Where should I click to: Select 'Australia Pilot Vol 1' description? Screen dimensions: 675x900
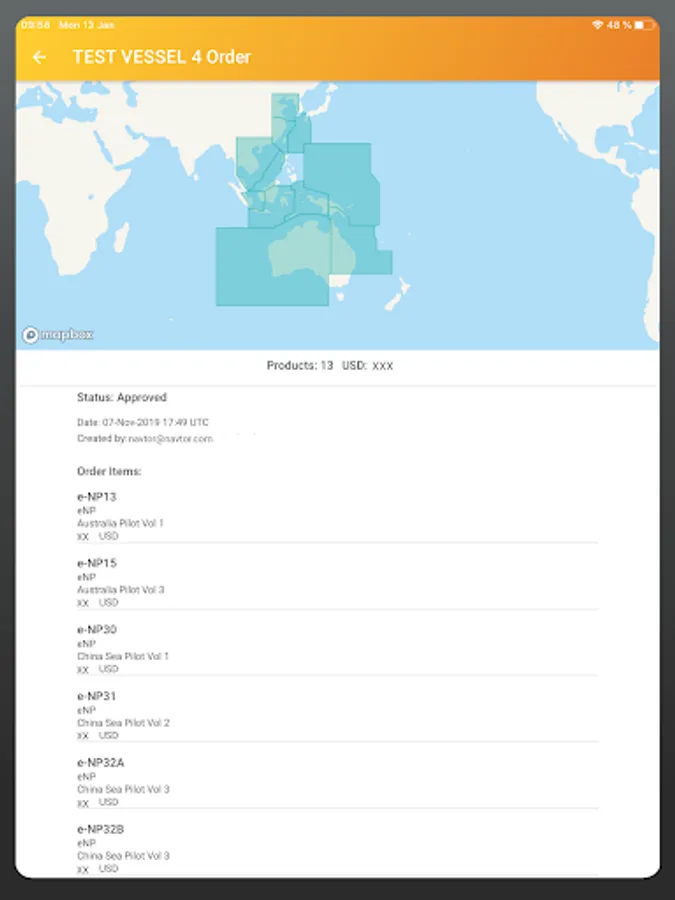click(121, 523)
